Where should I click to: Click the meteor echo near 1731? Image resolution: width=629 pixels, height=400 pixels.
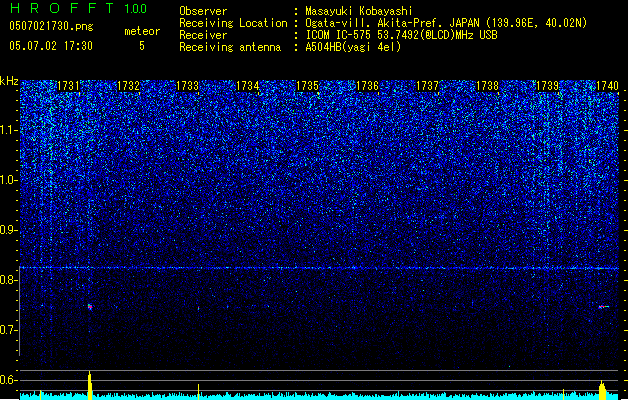click(x=90, y=307)
